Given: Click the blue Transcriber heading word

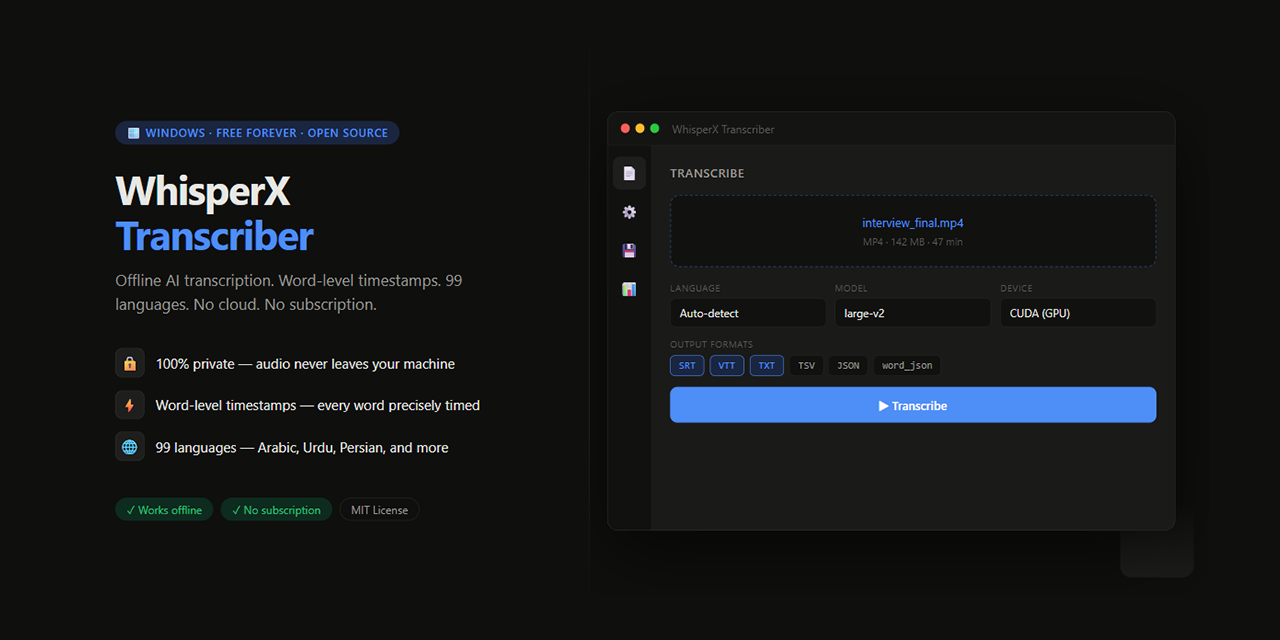Looking at the screenshot, I should click(x=214, y=237).
